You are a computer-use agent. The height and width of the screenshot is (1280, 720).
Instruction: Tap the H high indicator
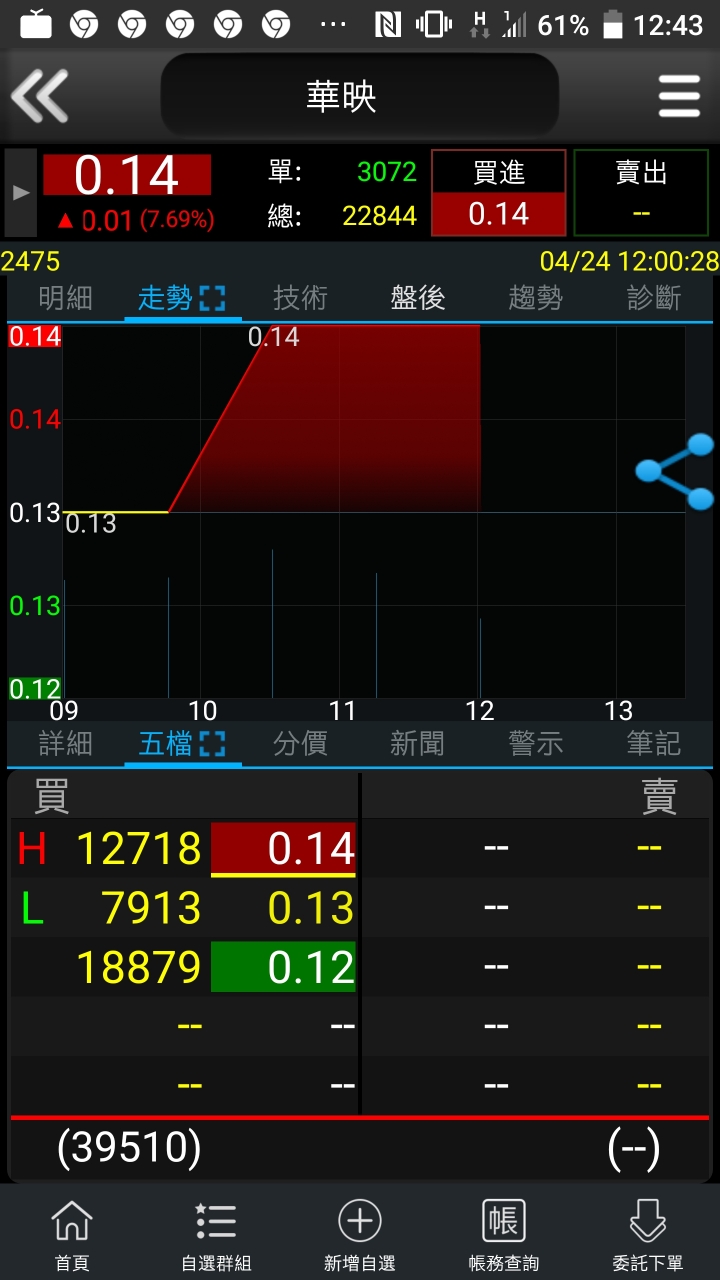click(x=32, y=849)
